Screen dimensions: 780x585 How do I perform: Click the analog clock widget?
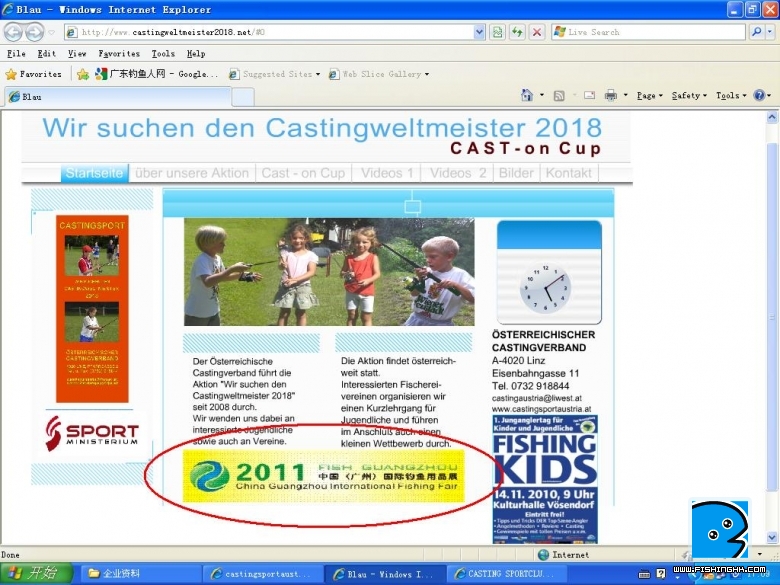coord(546,289)
